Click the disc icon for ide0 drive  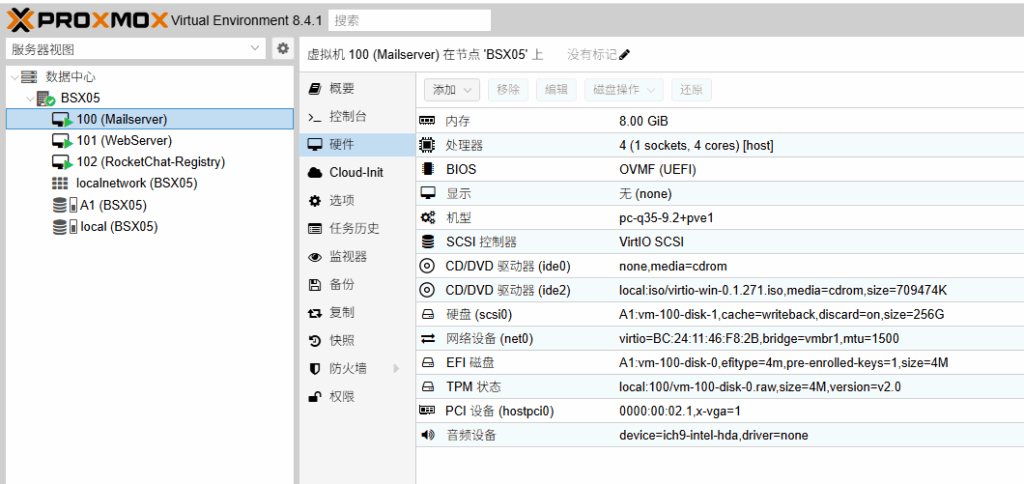click(x=427, y=266)
